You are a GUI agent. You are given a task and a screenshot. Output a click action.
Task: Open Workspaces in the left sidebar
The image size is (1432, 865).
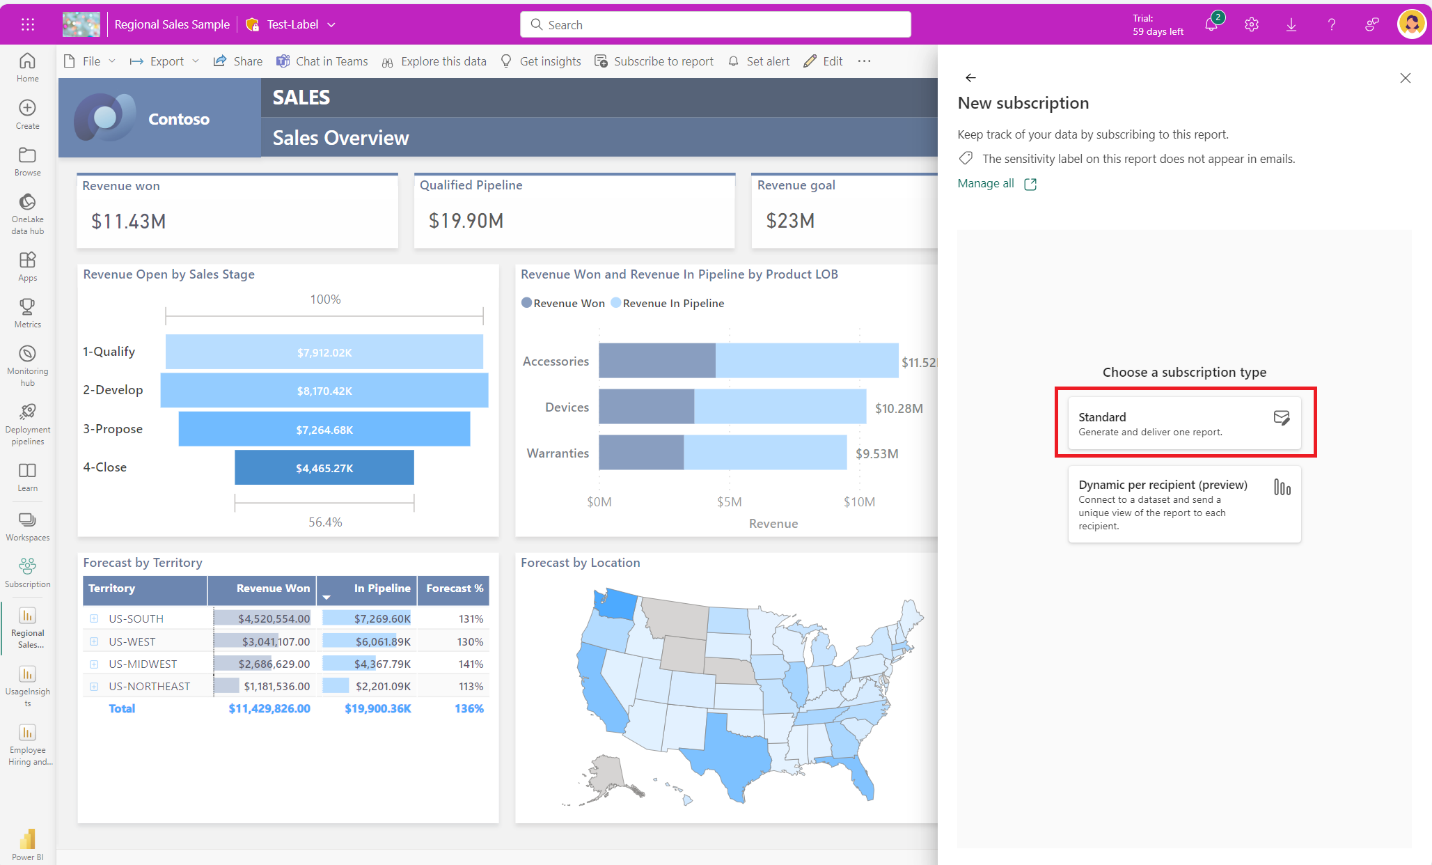click(x=27, y=525)
